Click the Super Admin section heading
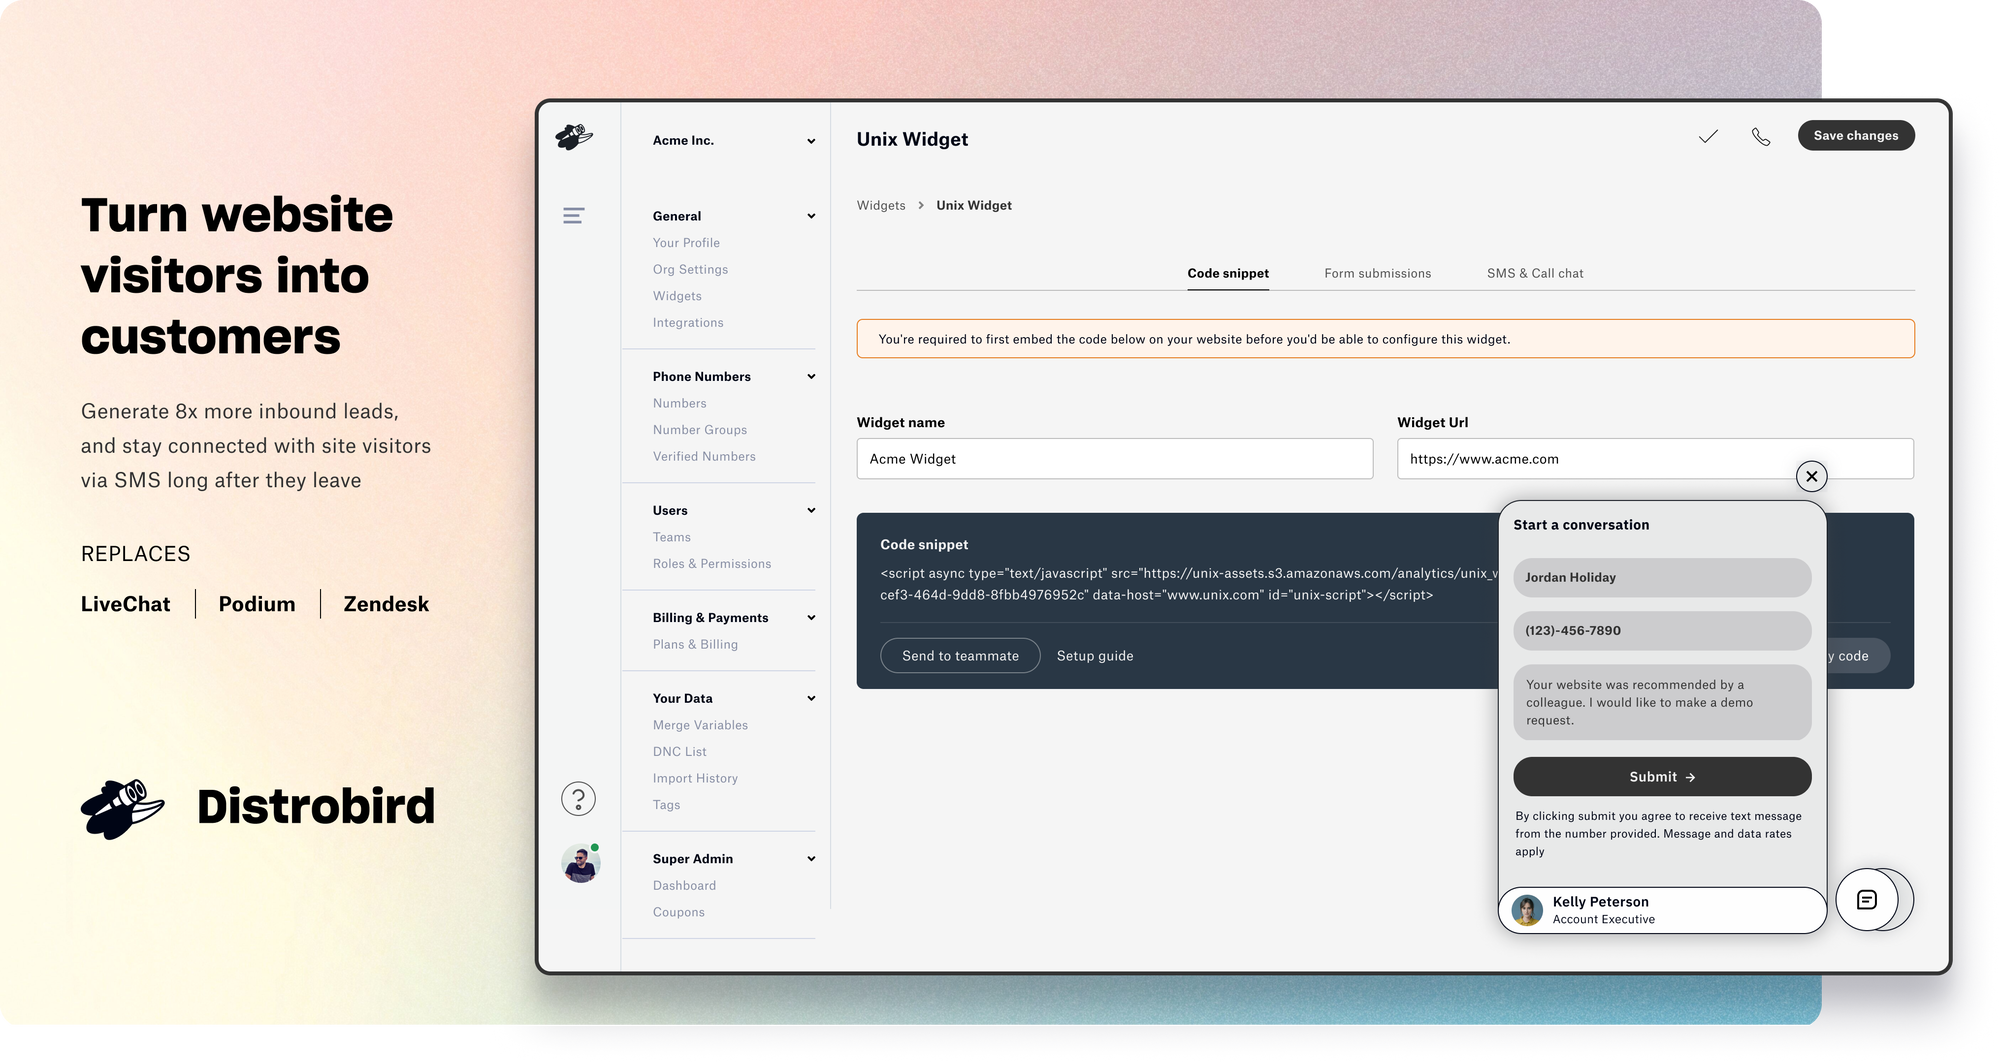Image resolution: width=2000 pixels, height=1062 pixels. (693, 859)
